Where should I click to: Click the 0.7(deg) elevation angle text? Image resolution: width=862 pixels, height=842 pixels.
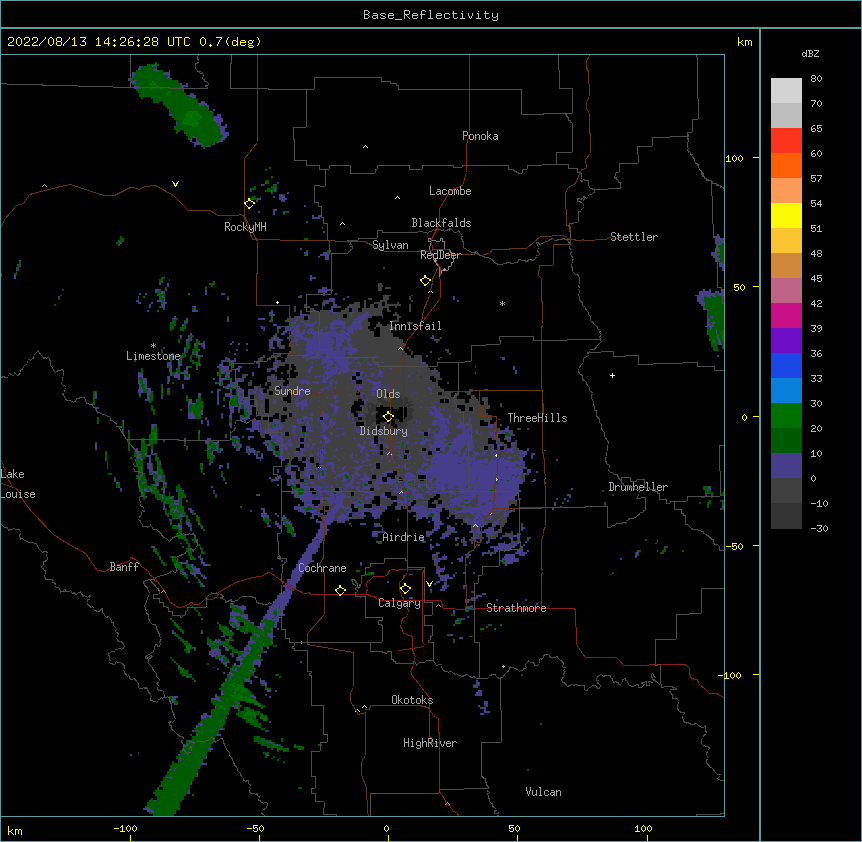(x=230, y=42)
